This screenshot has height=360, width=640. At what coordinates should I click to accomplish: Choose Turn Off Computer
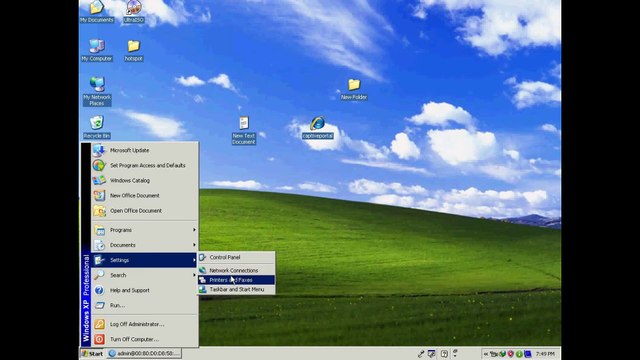(x=144, y=339)
